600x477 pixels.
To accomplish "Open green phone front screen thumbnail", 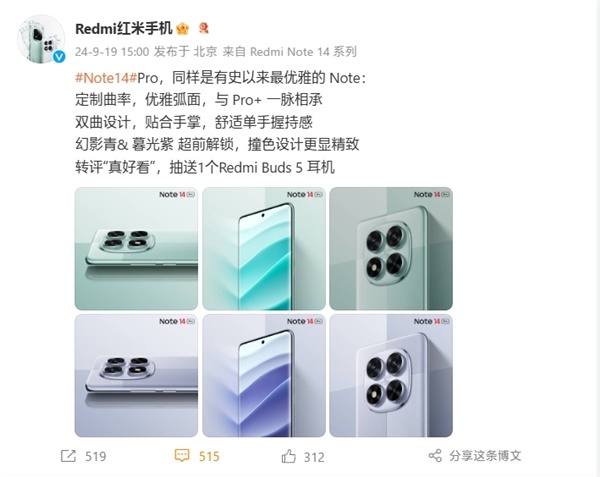I will coord(264,249).
